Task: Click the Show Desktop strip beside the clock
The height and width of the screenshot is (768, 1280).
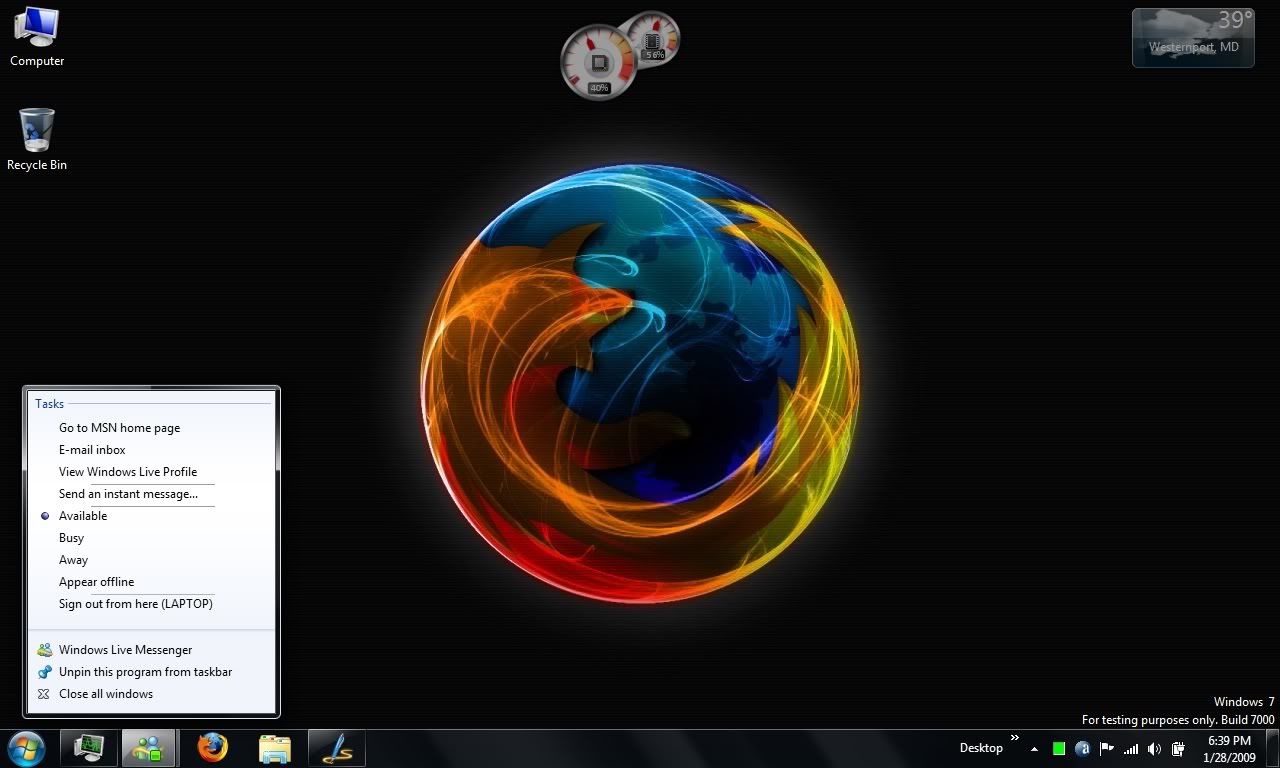Action: 1274,748
